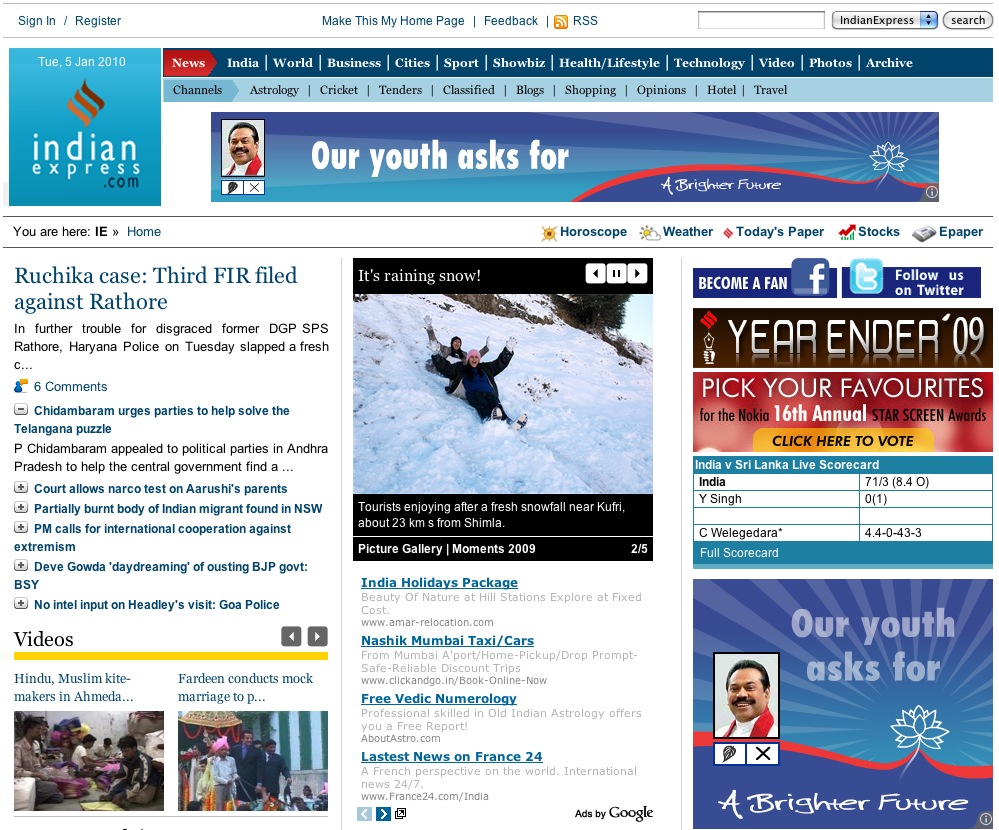Open the kite-makers video thumbnail

point(89,761)
